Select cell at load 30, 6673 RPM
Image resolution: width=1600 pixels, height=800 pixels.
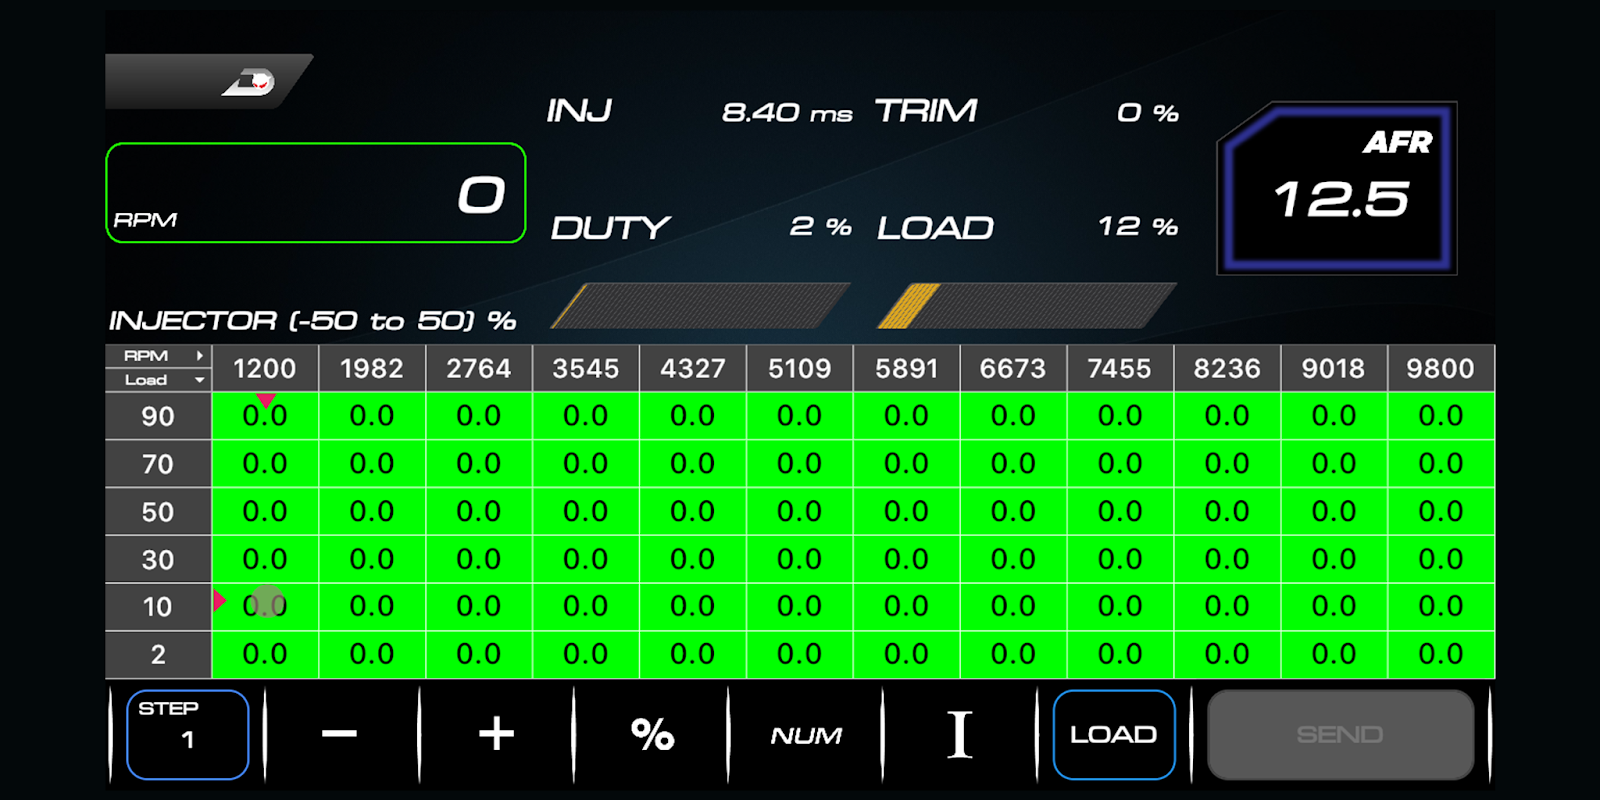point(1013,559)
